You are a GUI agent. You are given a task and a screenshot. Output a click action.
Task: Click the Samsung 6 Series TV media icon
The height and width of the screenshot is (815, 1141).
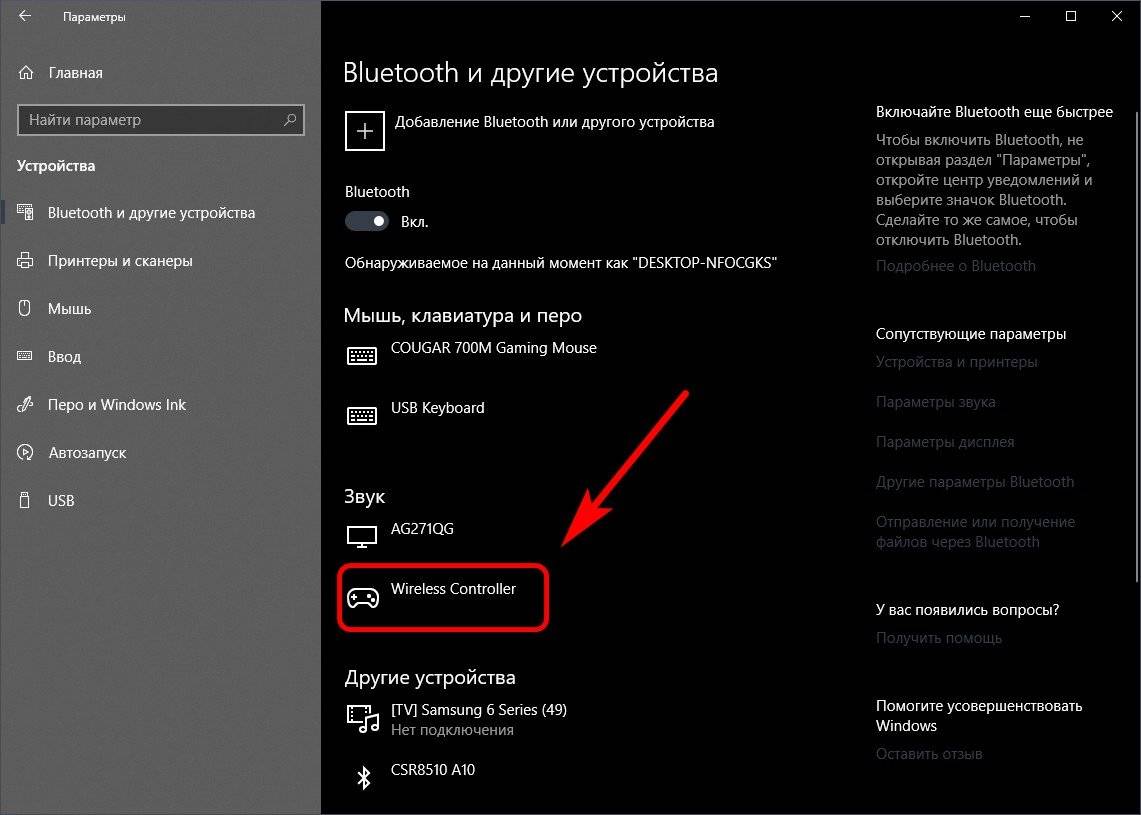pos(362,717)
